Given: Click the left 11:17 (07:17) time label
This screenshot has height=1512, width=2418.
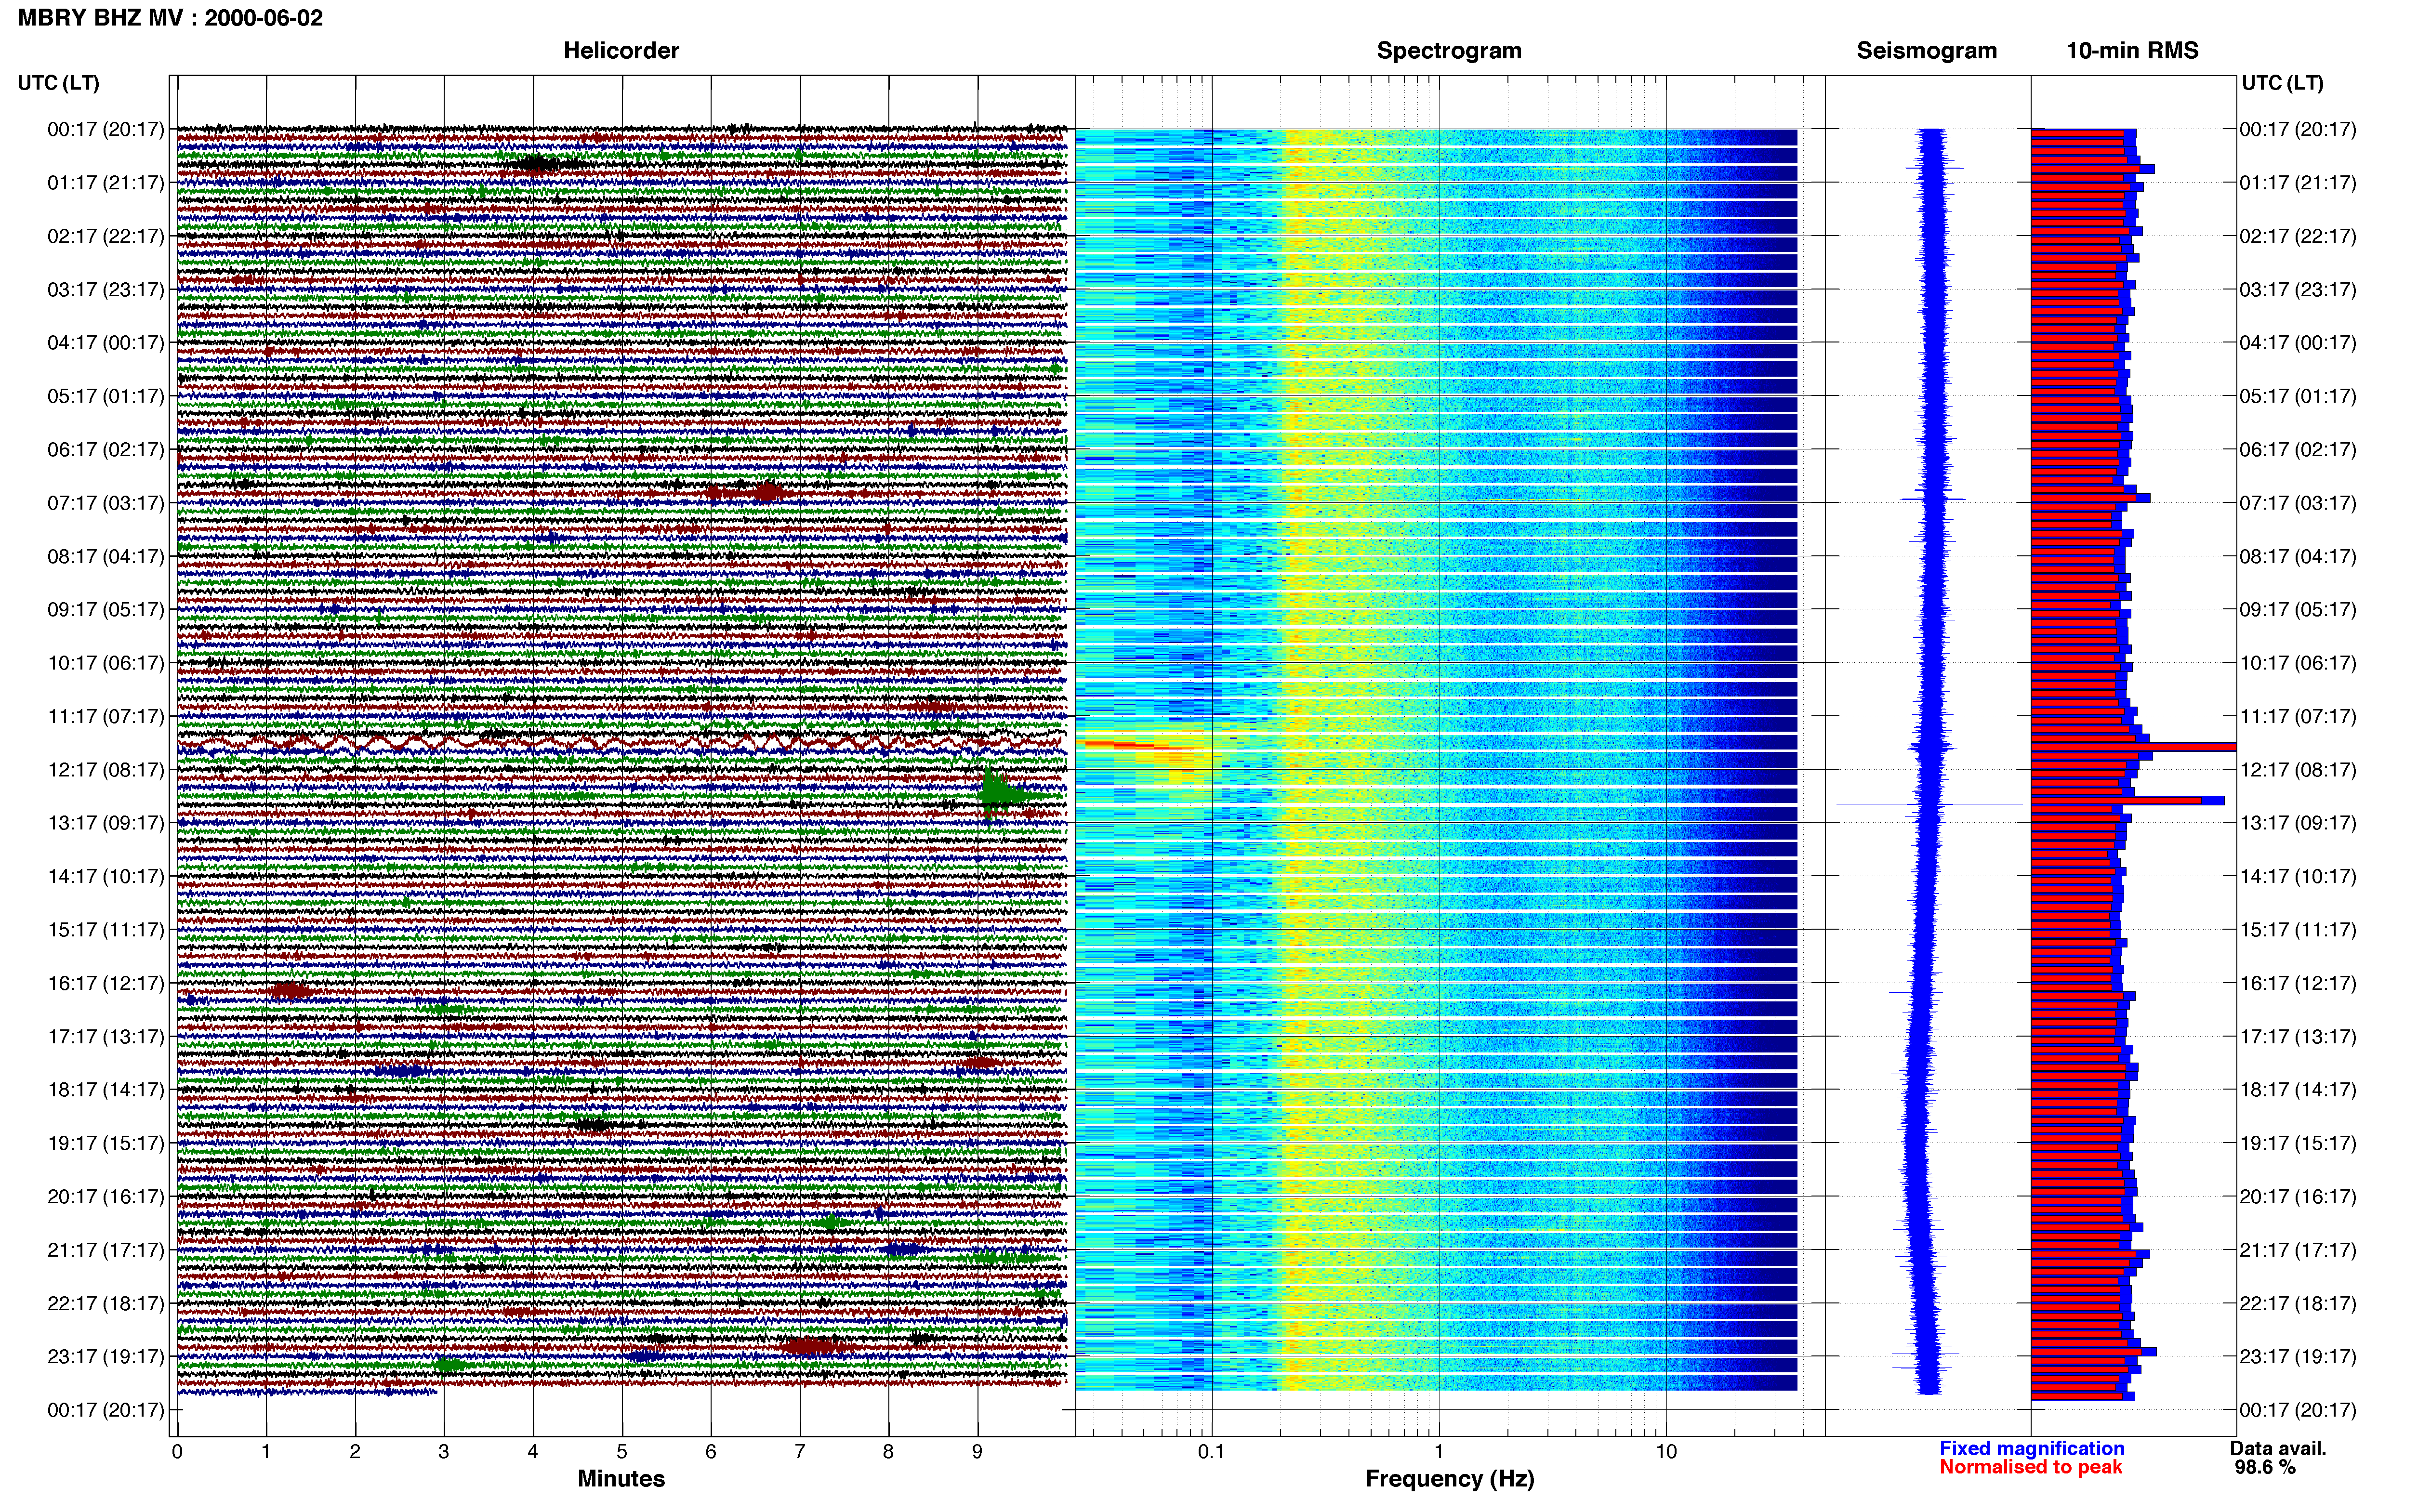Looking at the screenshot, I should pos(106,716).
